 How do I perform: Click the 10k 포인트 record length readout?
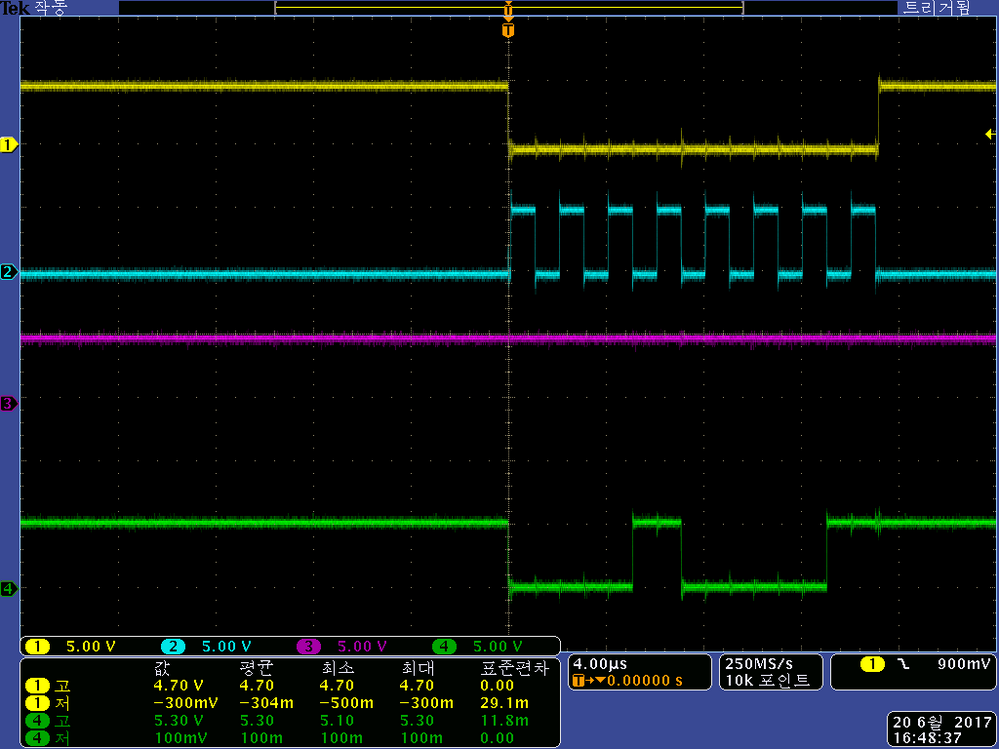[767, 681]
